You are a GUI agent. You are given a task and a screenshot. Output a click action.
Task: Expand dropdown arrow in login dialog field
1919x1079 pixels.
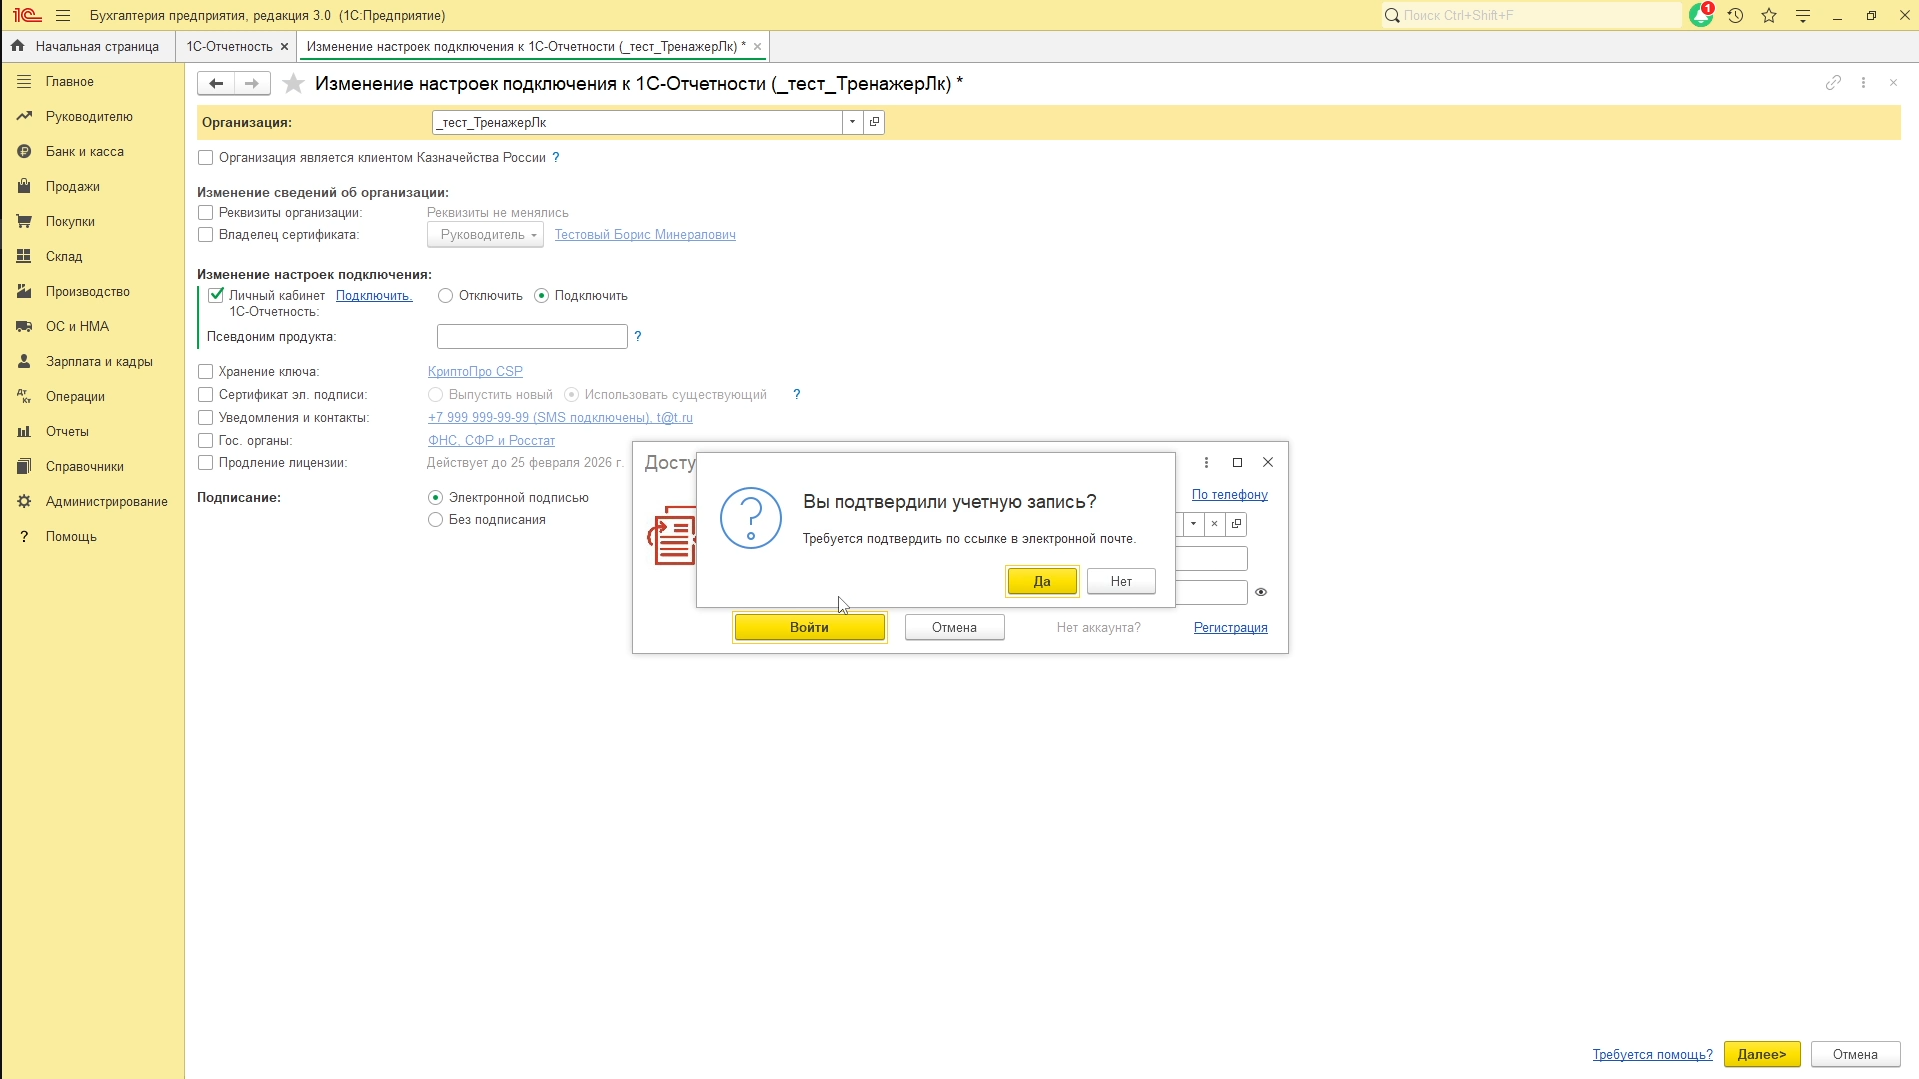tap(1193, 523)
